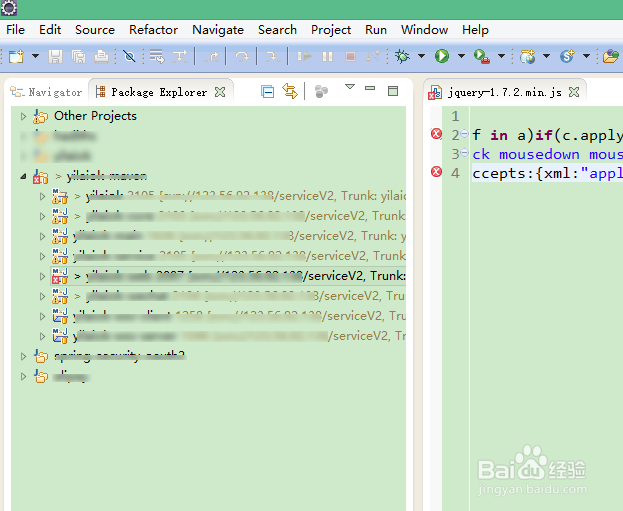Image resolution: width=623 pixels, height=511 pixels.
Task: Click the Run Last Tool icon
Action: (x=482, y=56)
